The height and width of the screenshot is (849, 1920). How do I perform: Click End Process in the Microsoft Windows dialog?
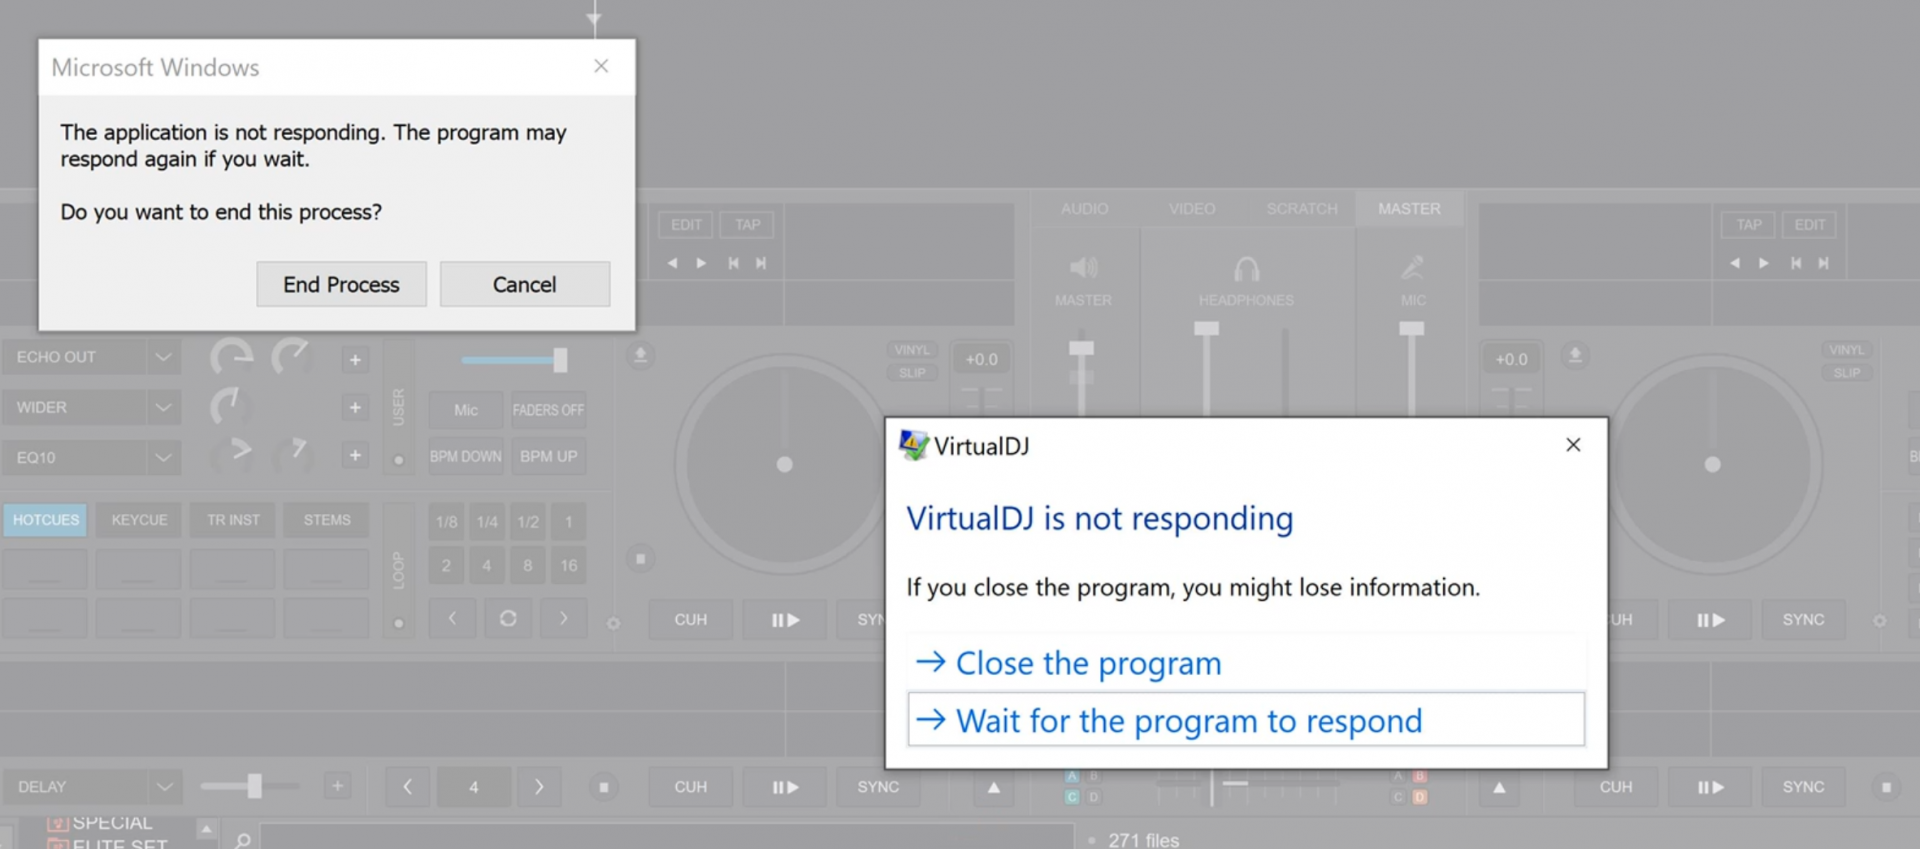pyautogui.click(x=341, y=285)
